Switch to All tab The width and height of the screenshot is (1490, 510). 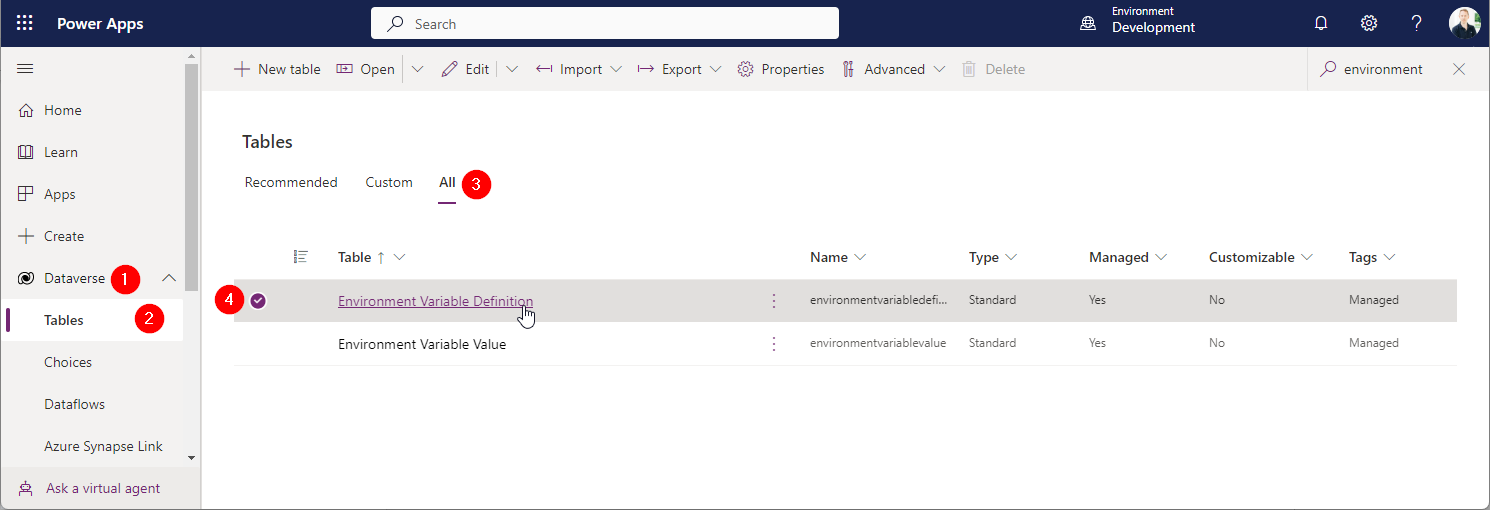pyautogui.click(x=447, y=183)
